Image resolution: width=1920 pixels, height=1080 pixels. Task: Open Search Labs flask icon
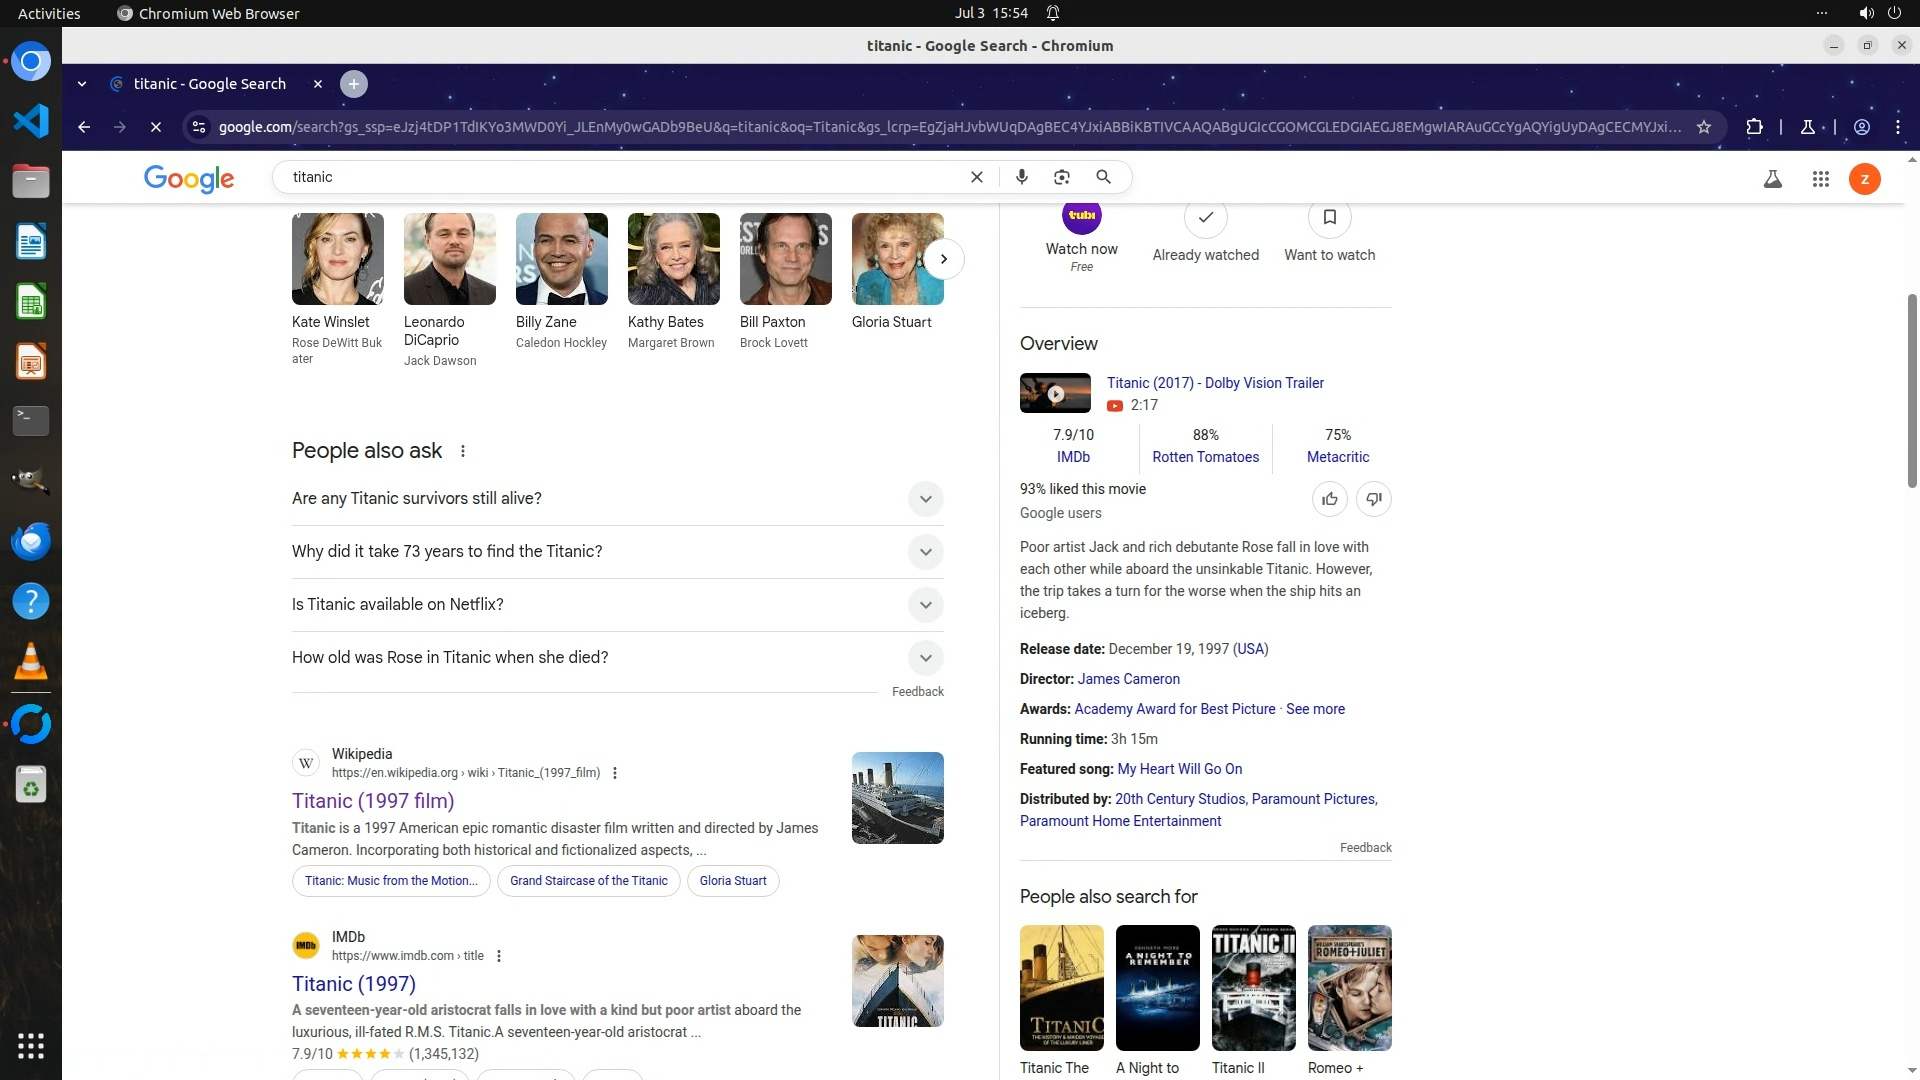point(1772,179)
